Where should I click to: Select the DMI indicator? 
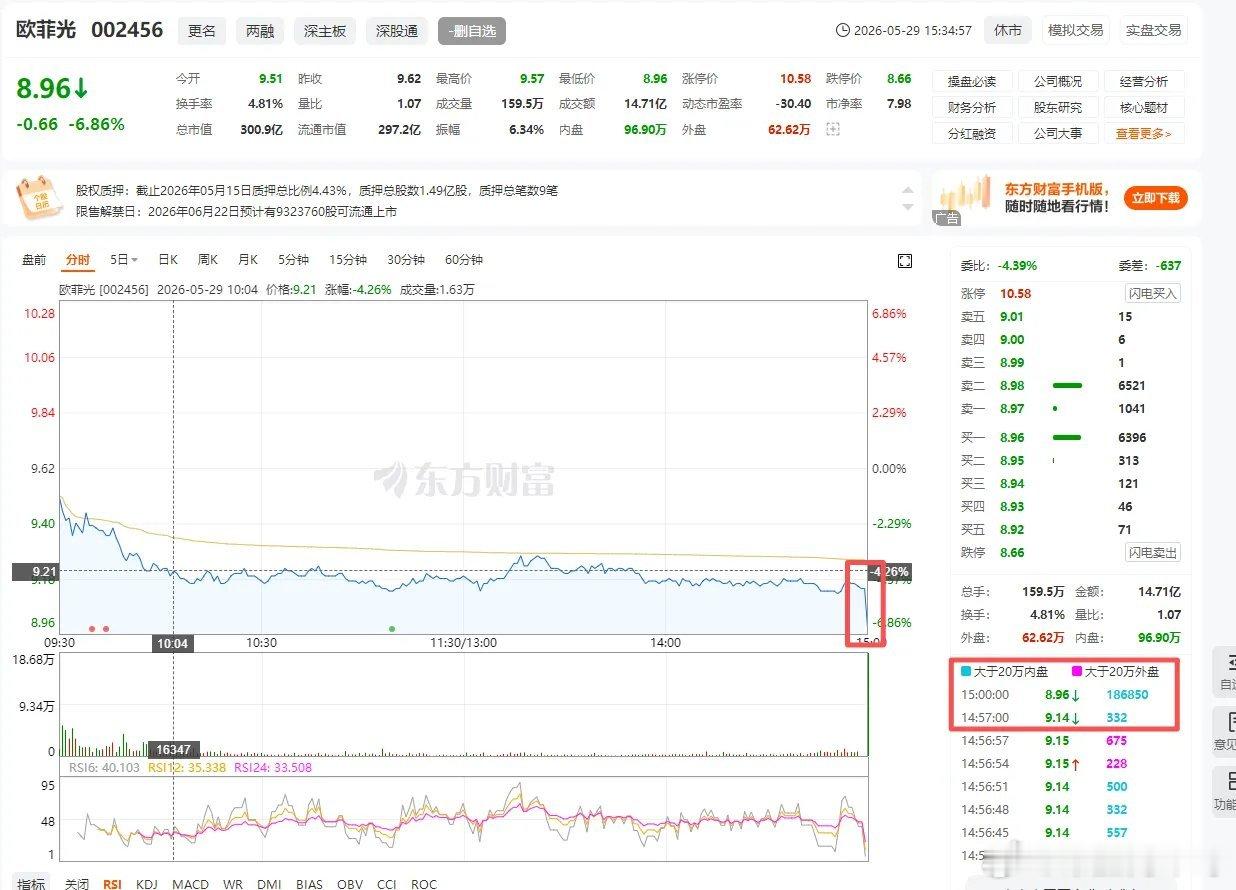coord(269,884)
